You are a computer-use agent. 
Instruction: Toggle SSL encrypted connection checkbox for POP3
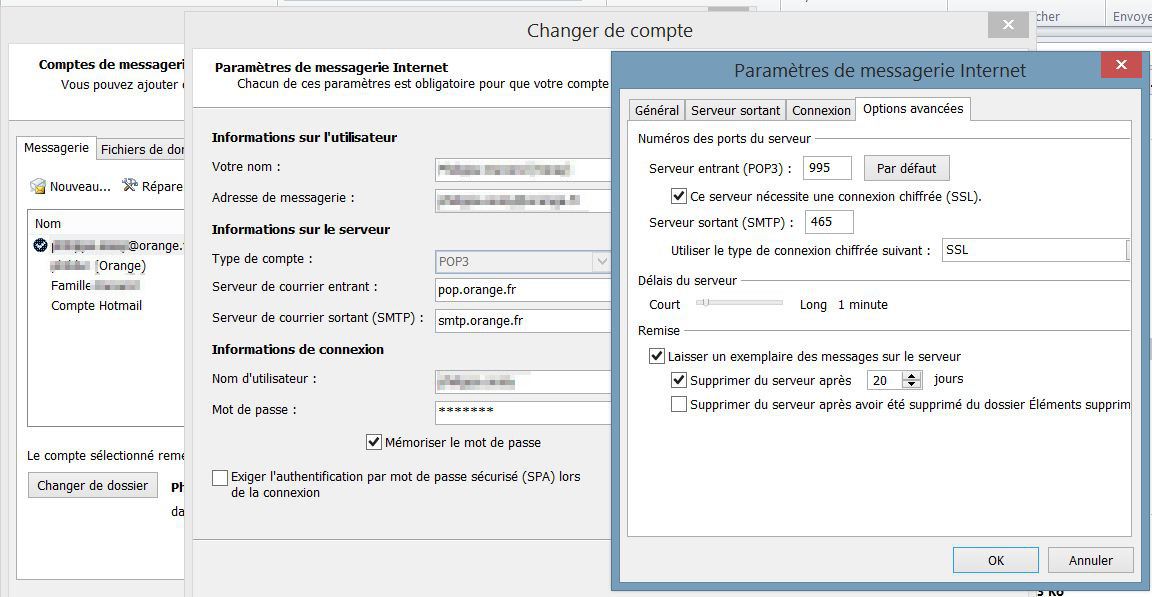tap(679, 196)
